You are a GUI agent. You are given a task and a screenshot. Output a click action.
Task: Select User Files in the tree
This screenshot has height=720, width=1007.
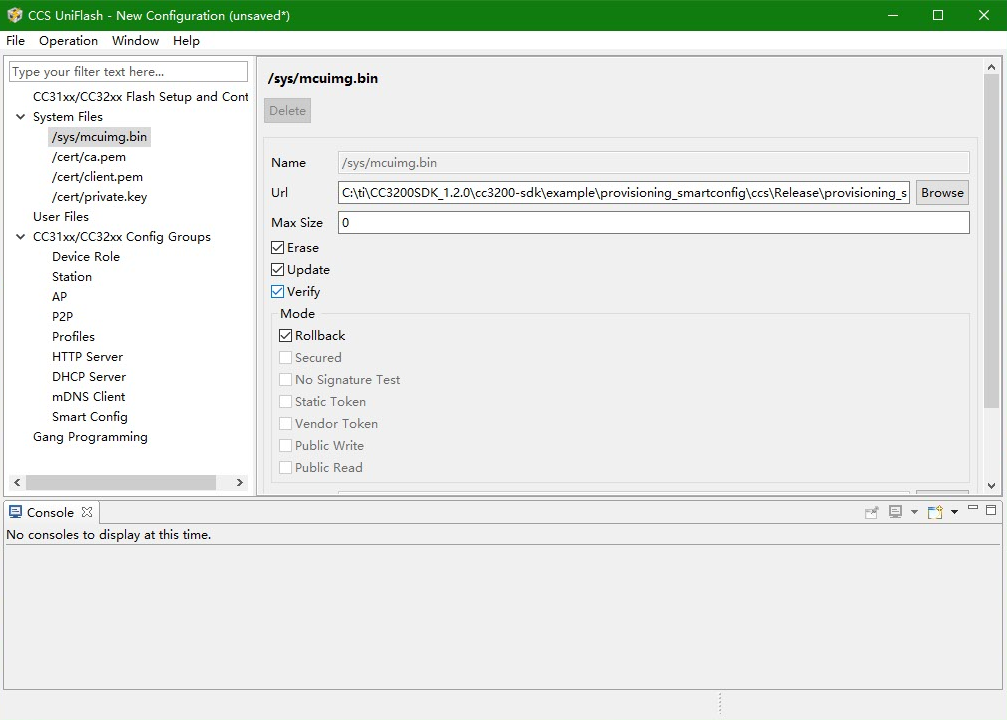[x=61, y=216]
